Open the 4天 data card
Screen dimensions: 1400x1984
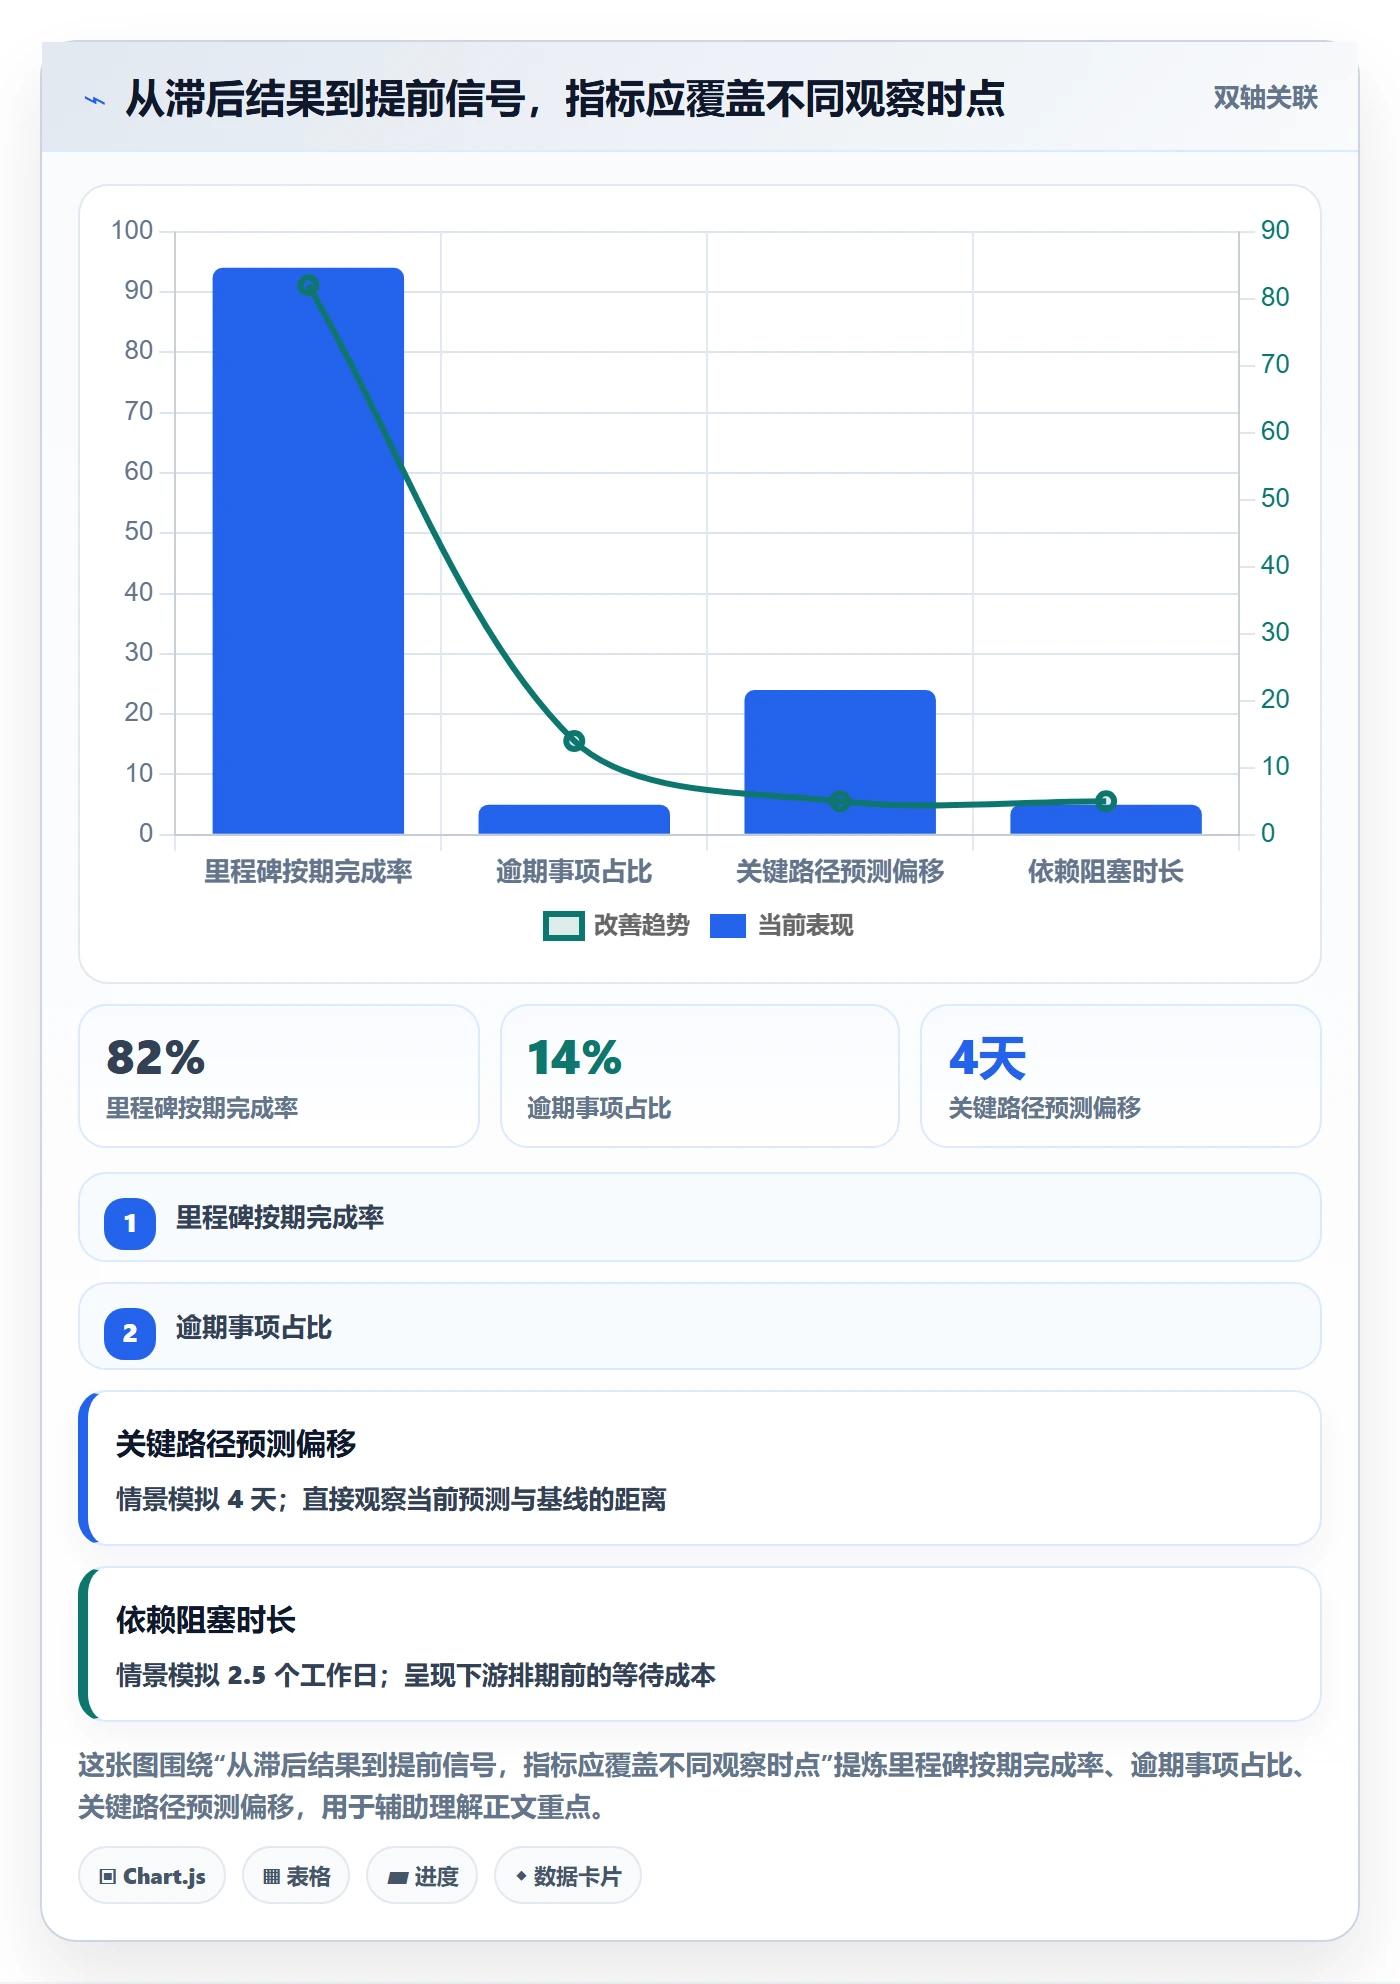coord(1121,1076)
